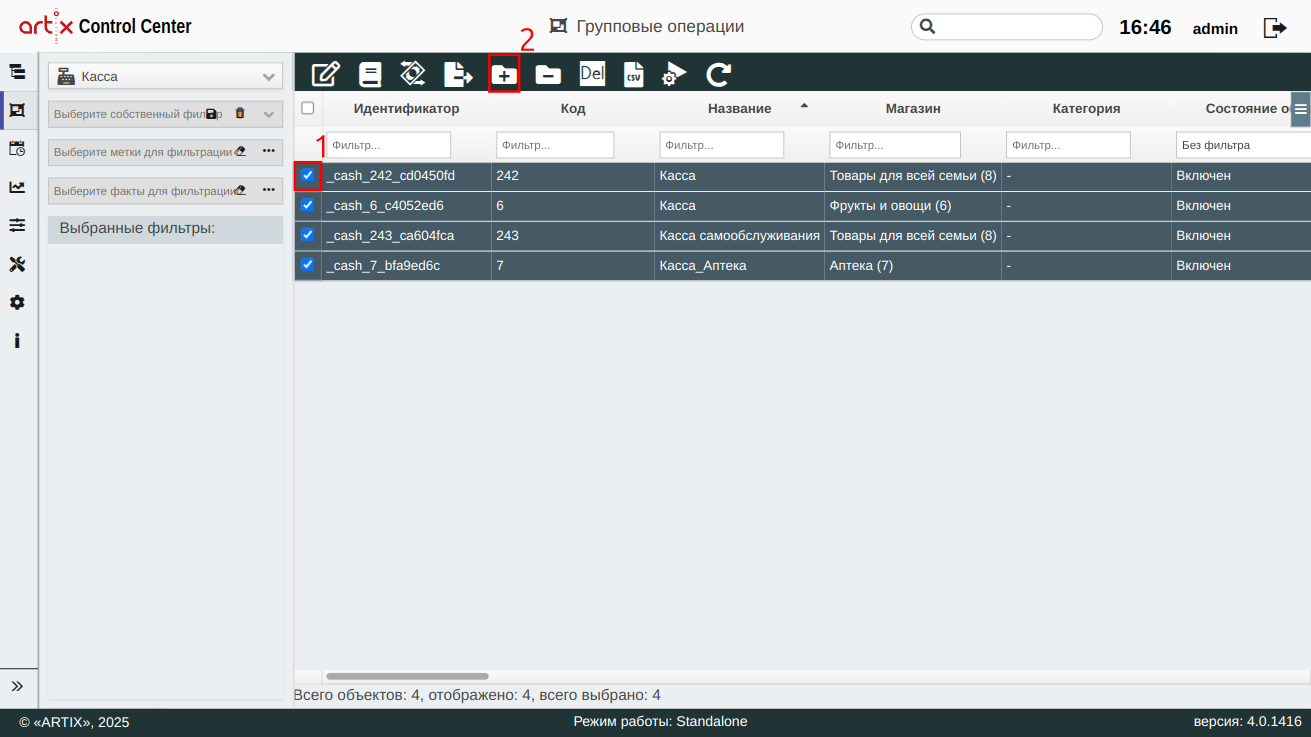Click the logout icon next to admin
This screenshot has width=1311, height=737.
pyautogui.click(x=1275, y=28)
